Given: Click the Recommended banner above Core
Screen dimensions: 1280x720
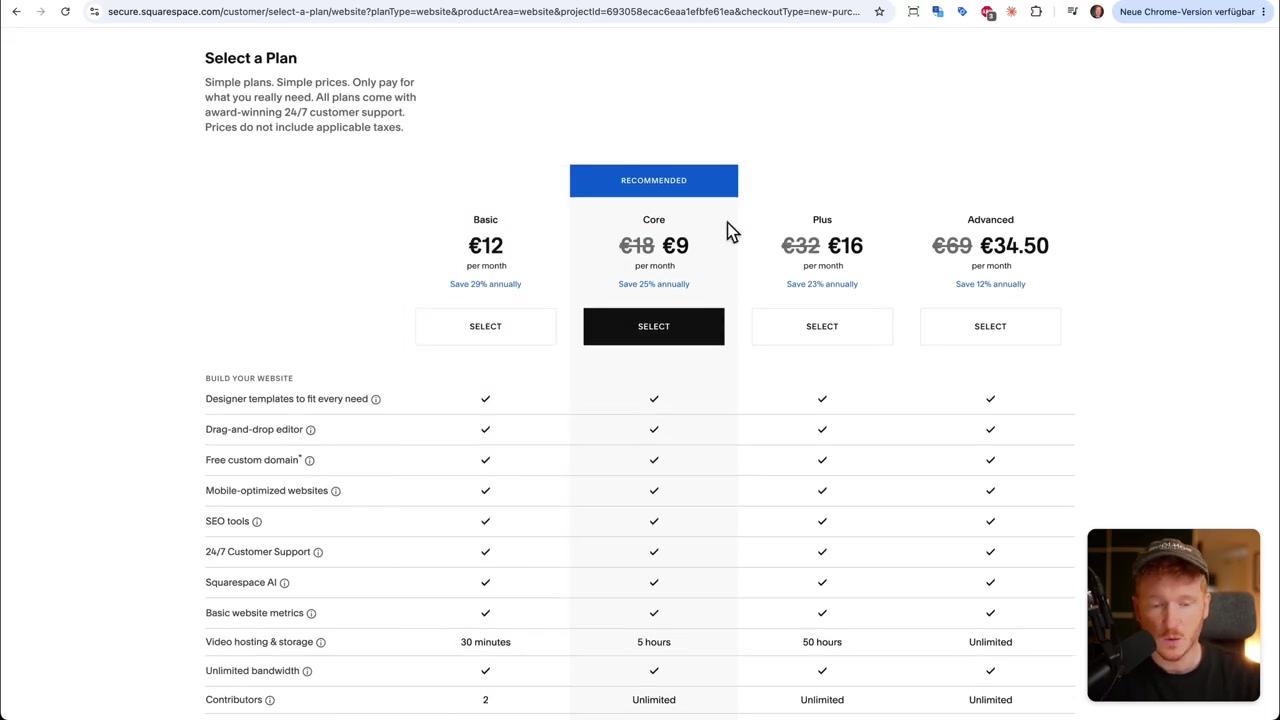Looking at the screenshot, I should point(654,181).
